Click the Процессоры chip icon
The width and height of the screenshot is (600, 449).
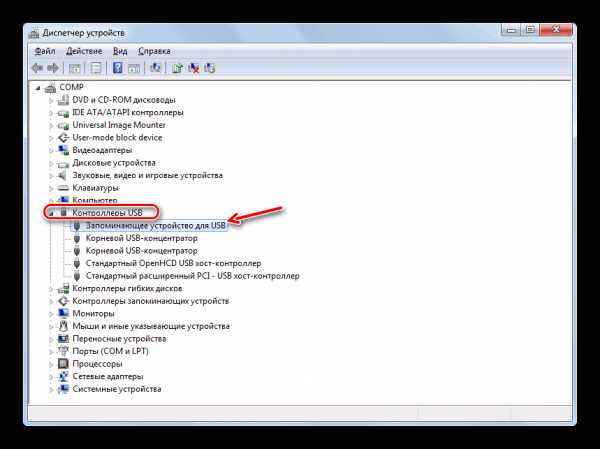point(63,364)
